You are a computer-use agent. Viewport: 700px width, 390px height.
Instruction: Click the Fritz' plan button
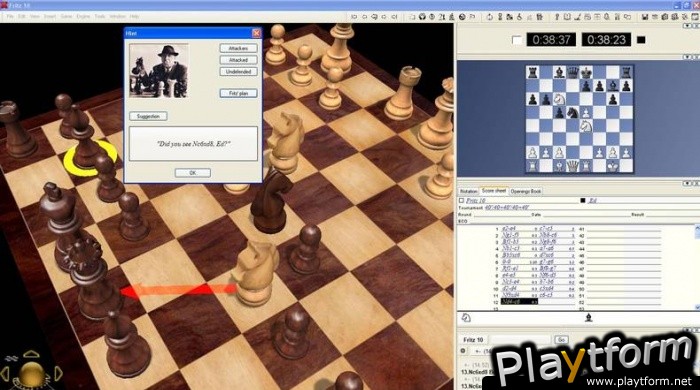pyautogui.click(x=238, y=93)
